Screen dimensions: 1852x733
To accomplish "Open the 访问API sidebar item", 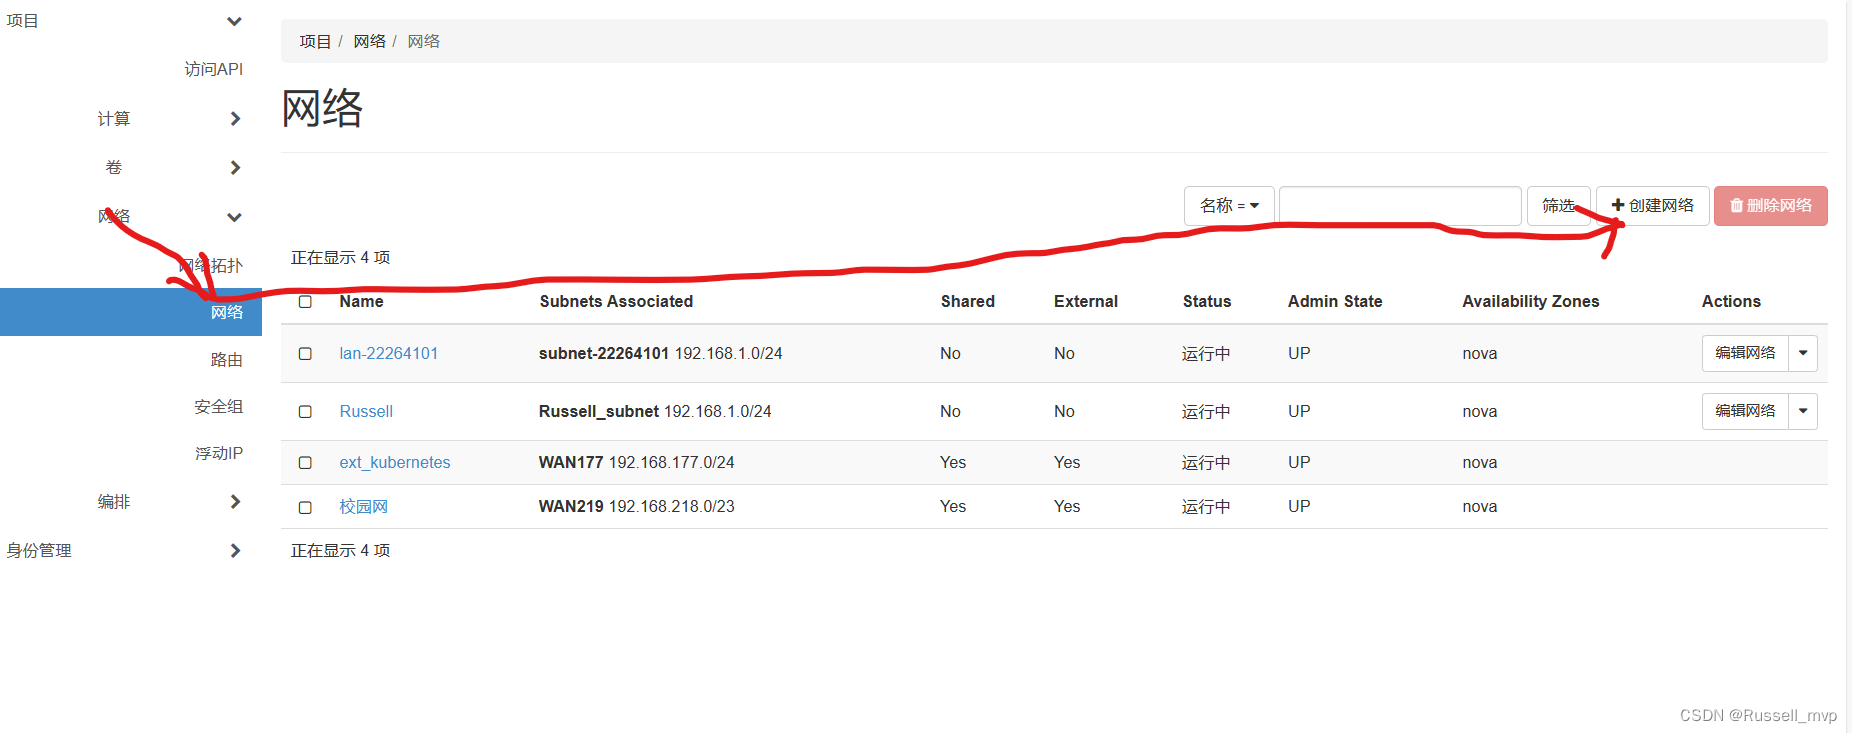I will pos(213,69).
